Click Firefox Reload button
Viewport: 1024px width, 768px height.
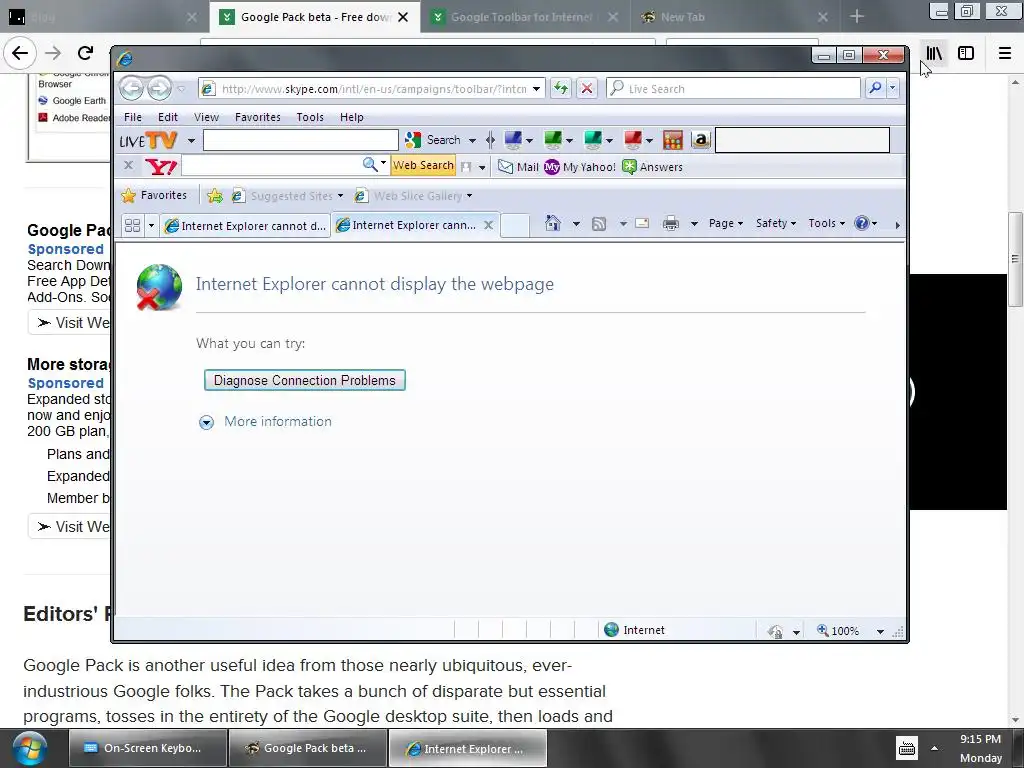point(86,53)
